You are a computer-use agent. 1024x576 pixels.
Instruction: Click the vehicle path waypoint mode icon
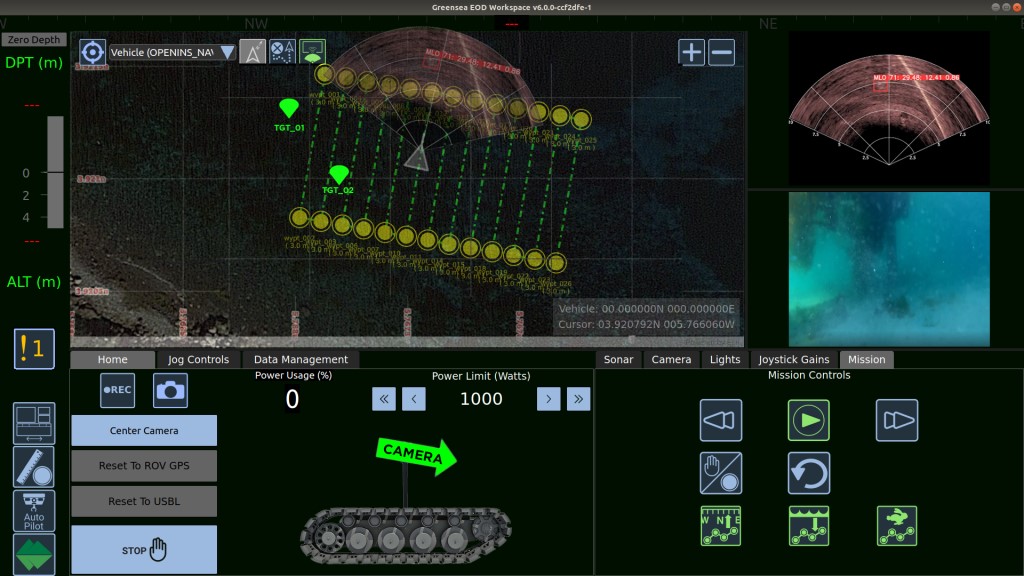click(897, 526)
